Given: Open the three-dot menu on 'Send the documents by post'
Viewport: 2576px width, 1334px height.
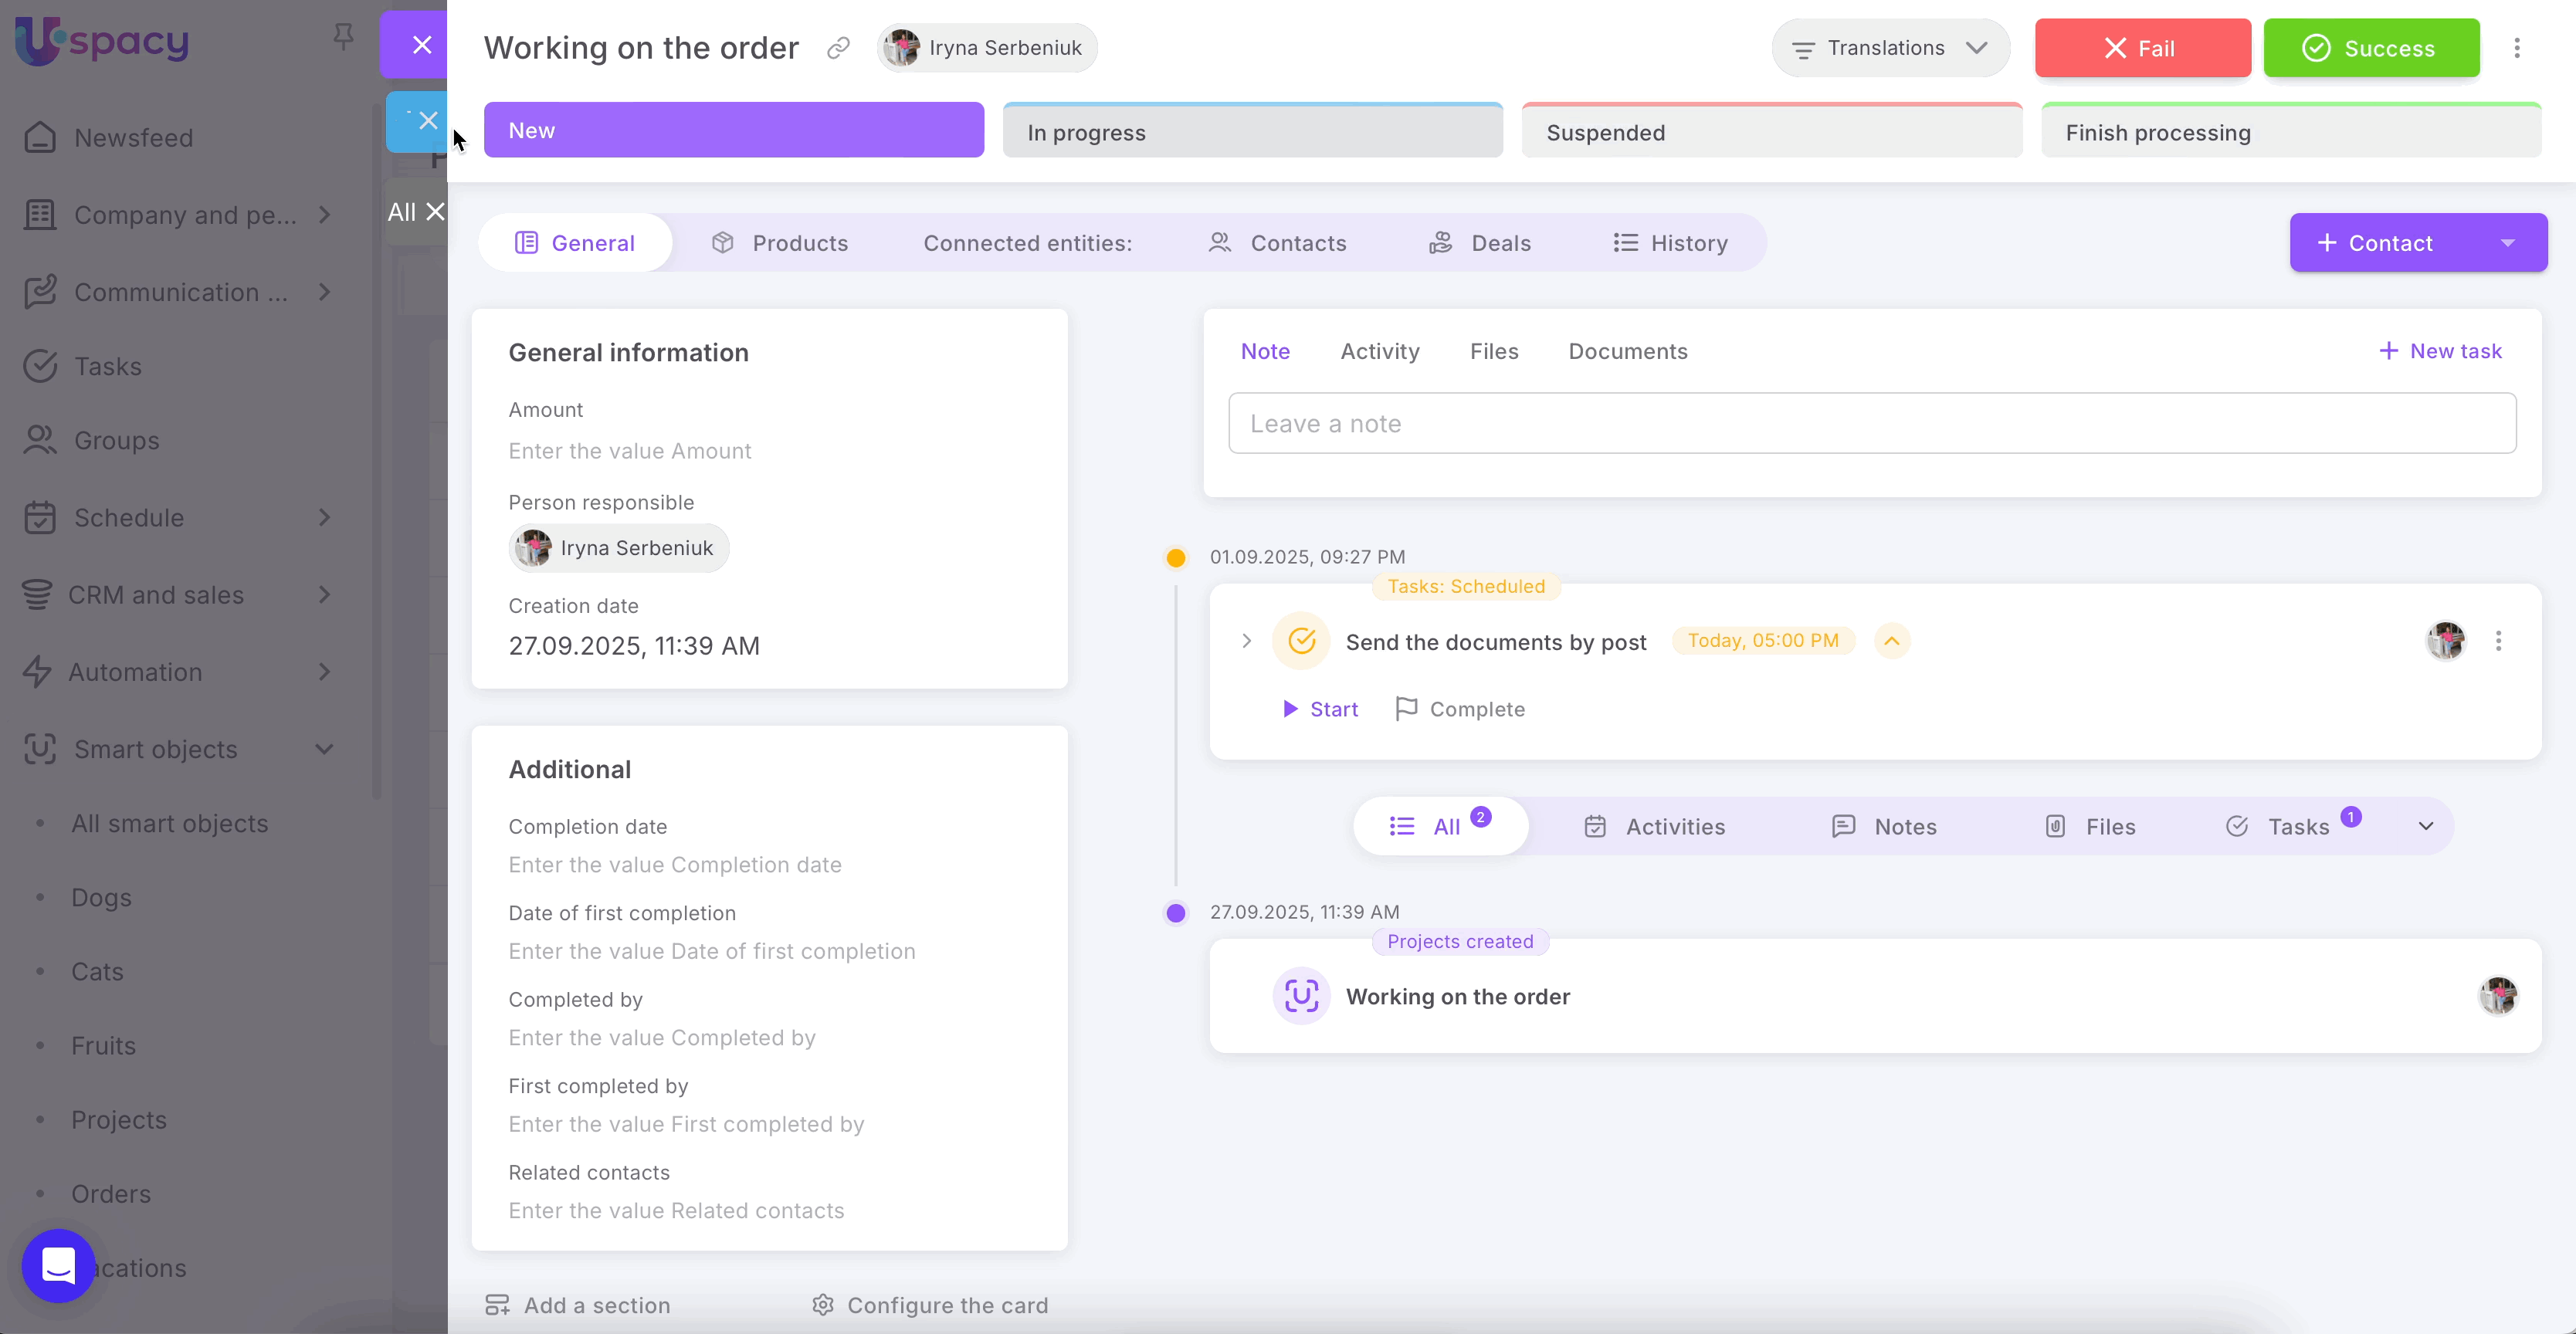Looking at the screenshot, I should [x=2499, y=641].
